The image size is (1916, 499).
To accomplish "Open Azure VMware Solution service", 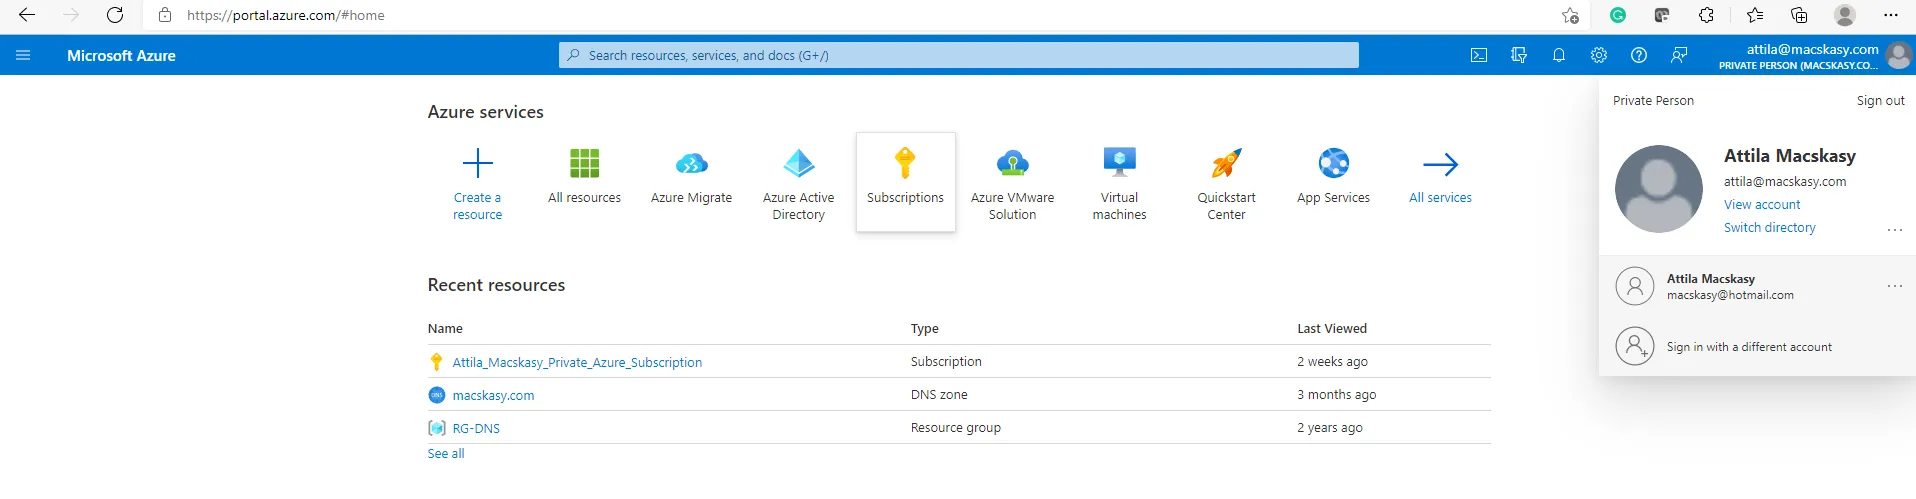I will point(1012,182).
